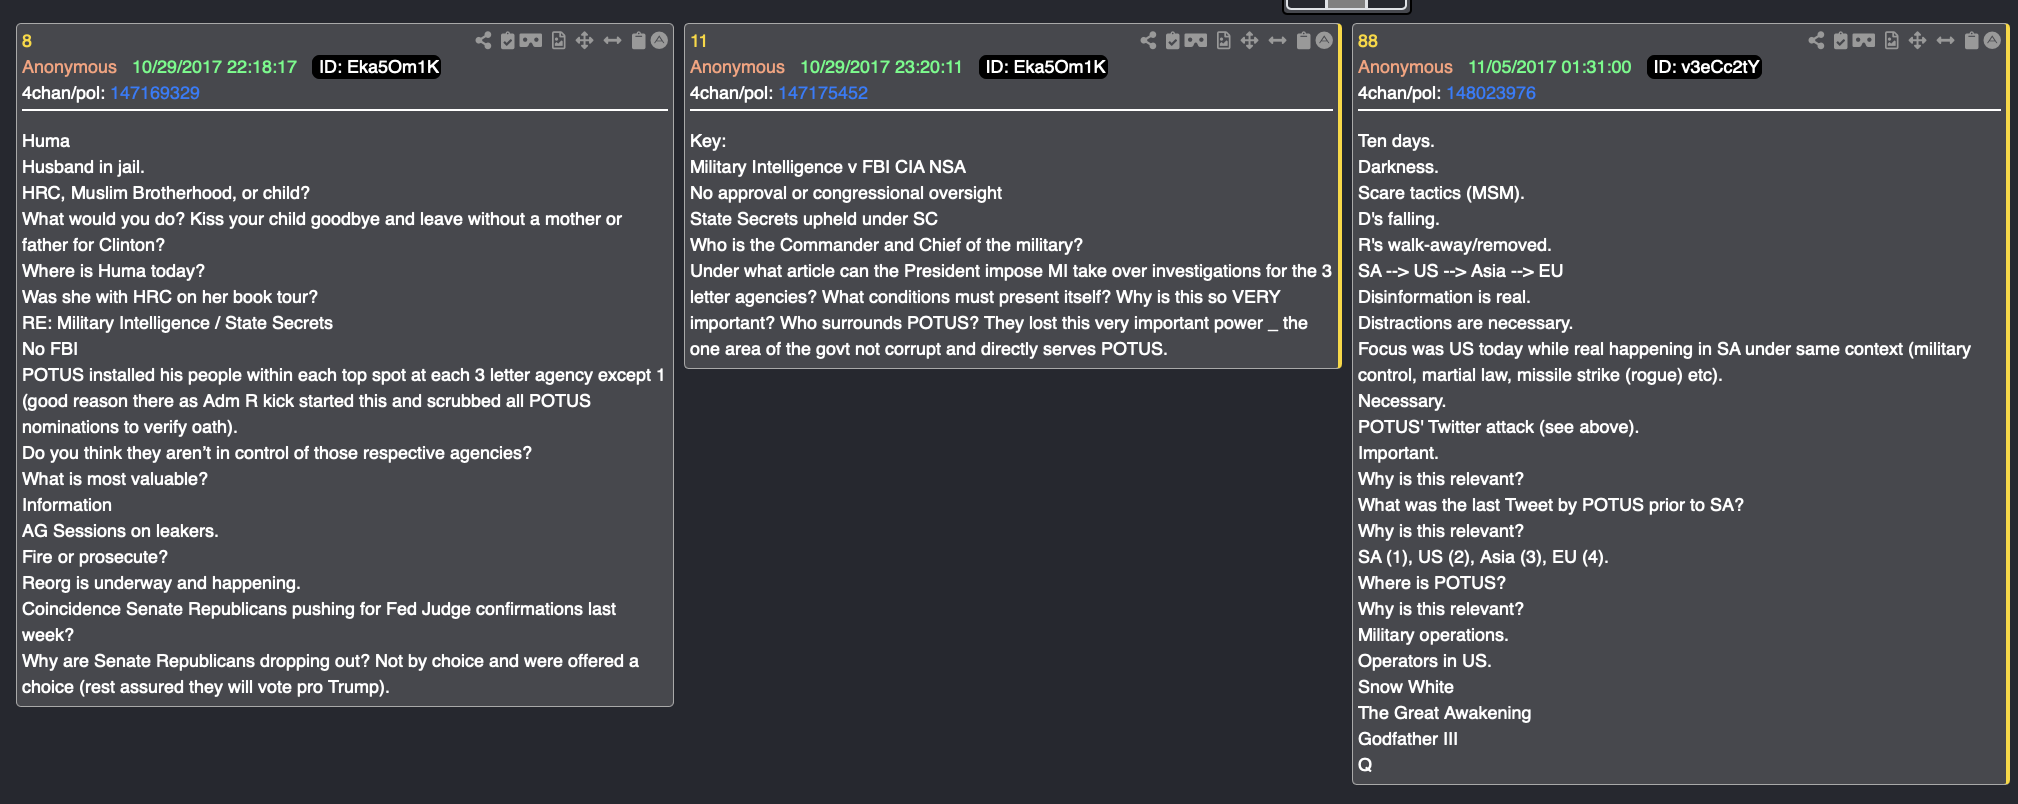Click the line "What is most valuable?"

[115, 479]
